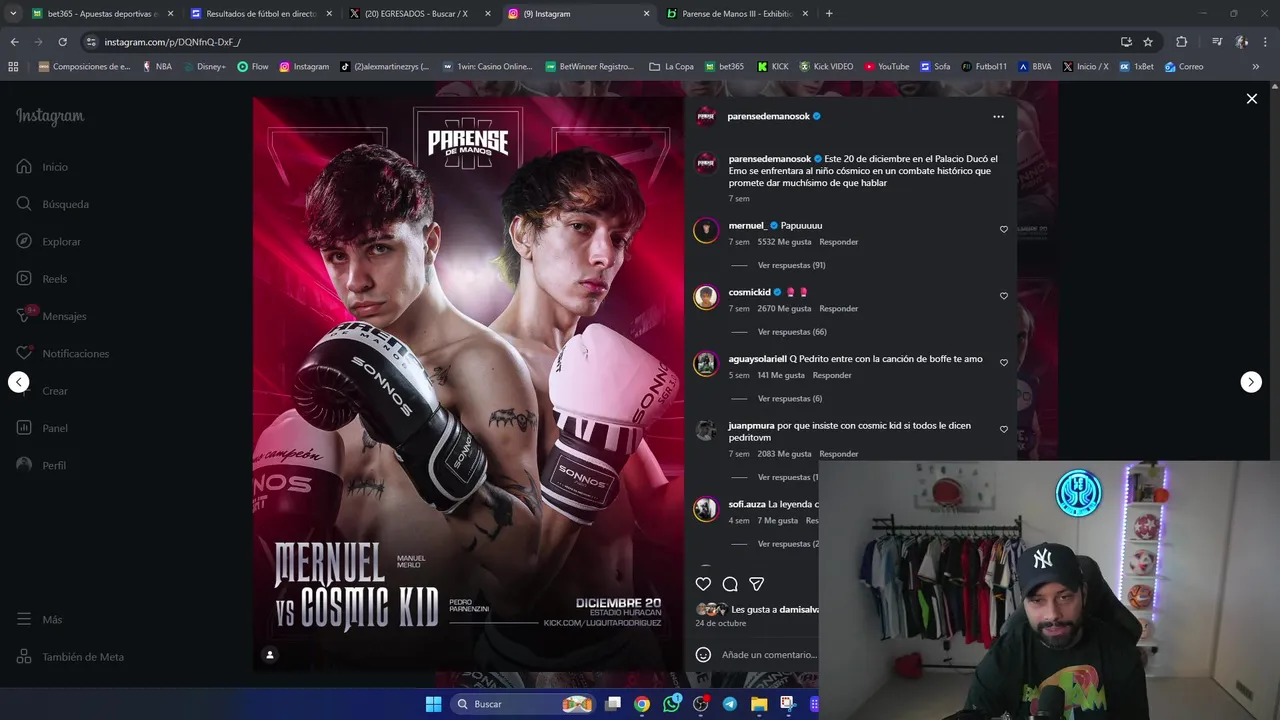Click the Instagram logo
This screenshot has width=1280, height=720.
coord(50,116)
